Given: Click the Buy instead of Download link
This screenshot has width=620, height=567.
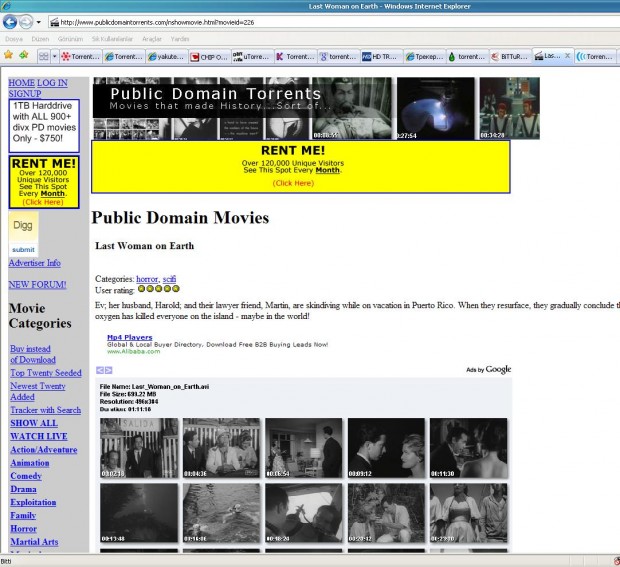Looking at the screenshot, I should tap(33, 354).
